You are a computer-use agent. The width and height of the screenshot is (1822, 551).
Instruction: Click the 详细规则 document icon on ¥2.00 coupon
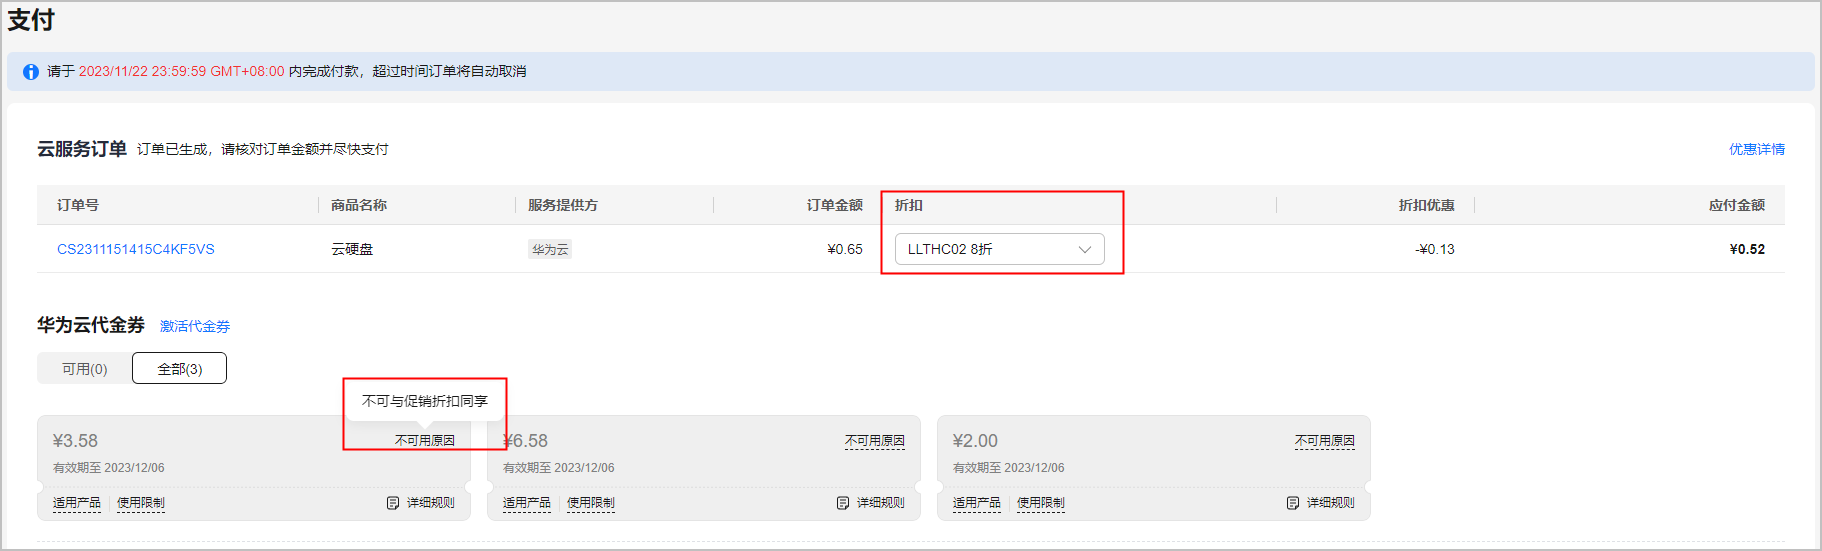click(1293, 503)
